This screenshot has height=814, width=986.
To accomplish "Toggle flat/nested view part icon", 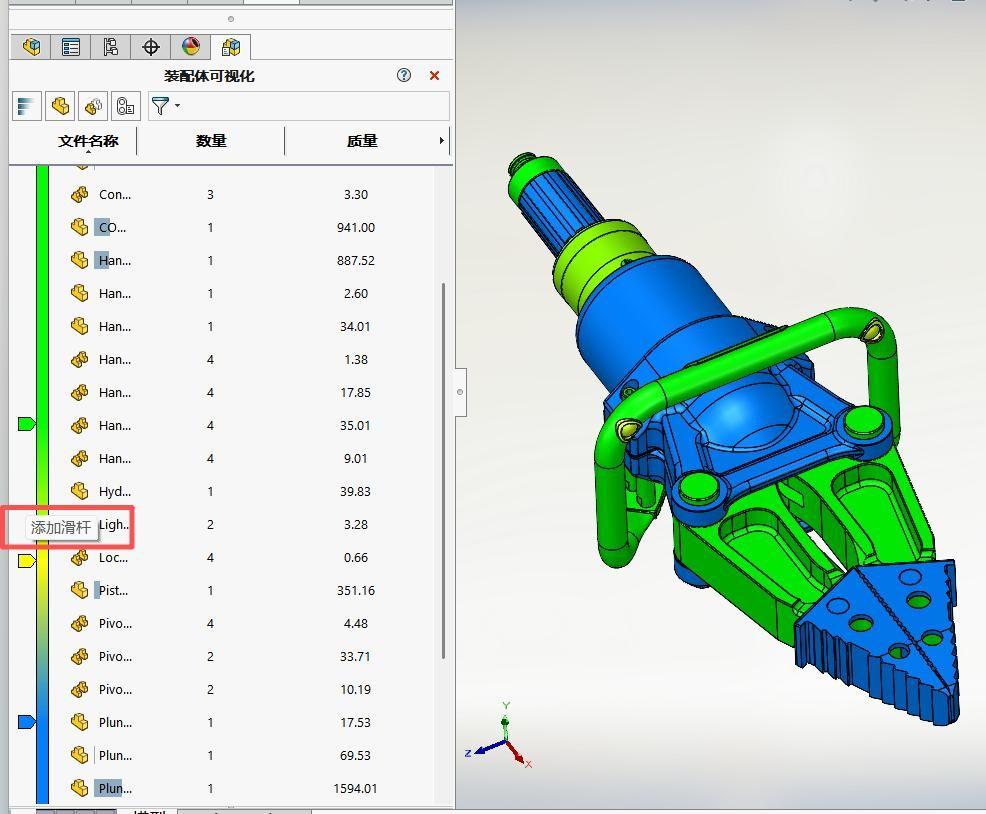I will [x=60, y=106].
